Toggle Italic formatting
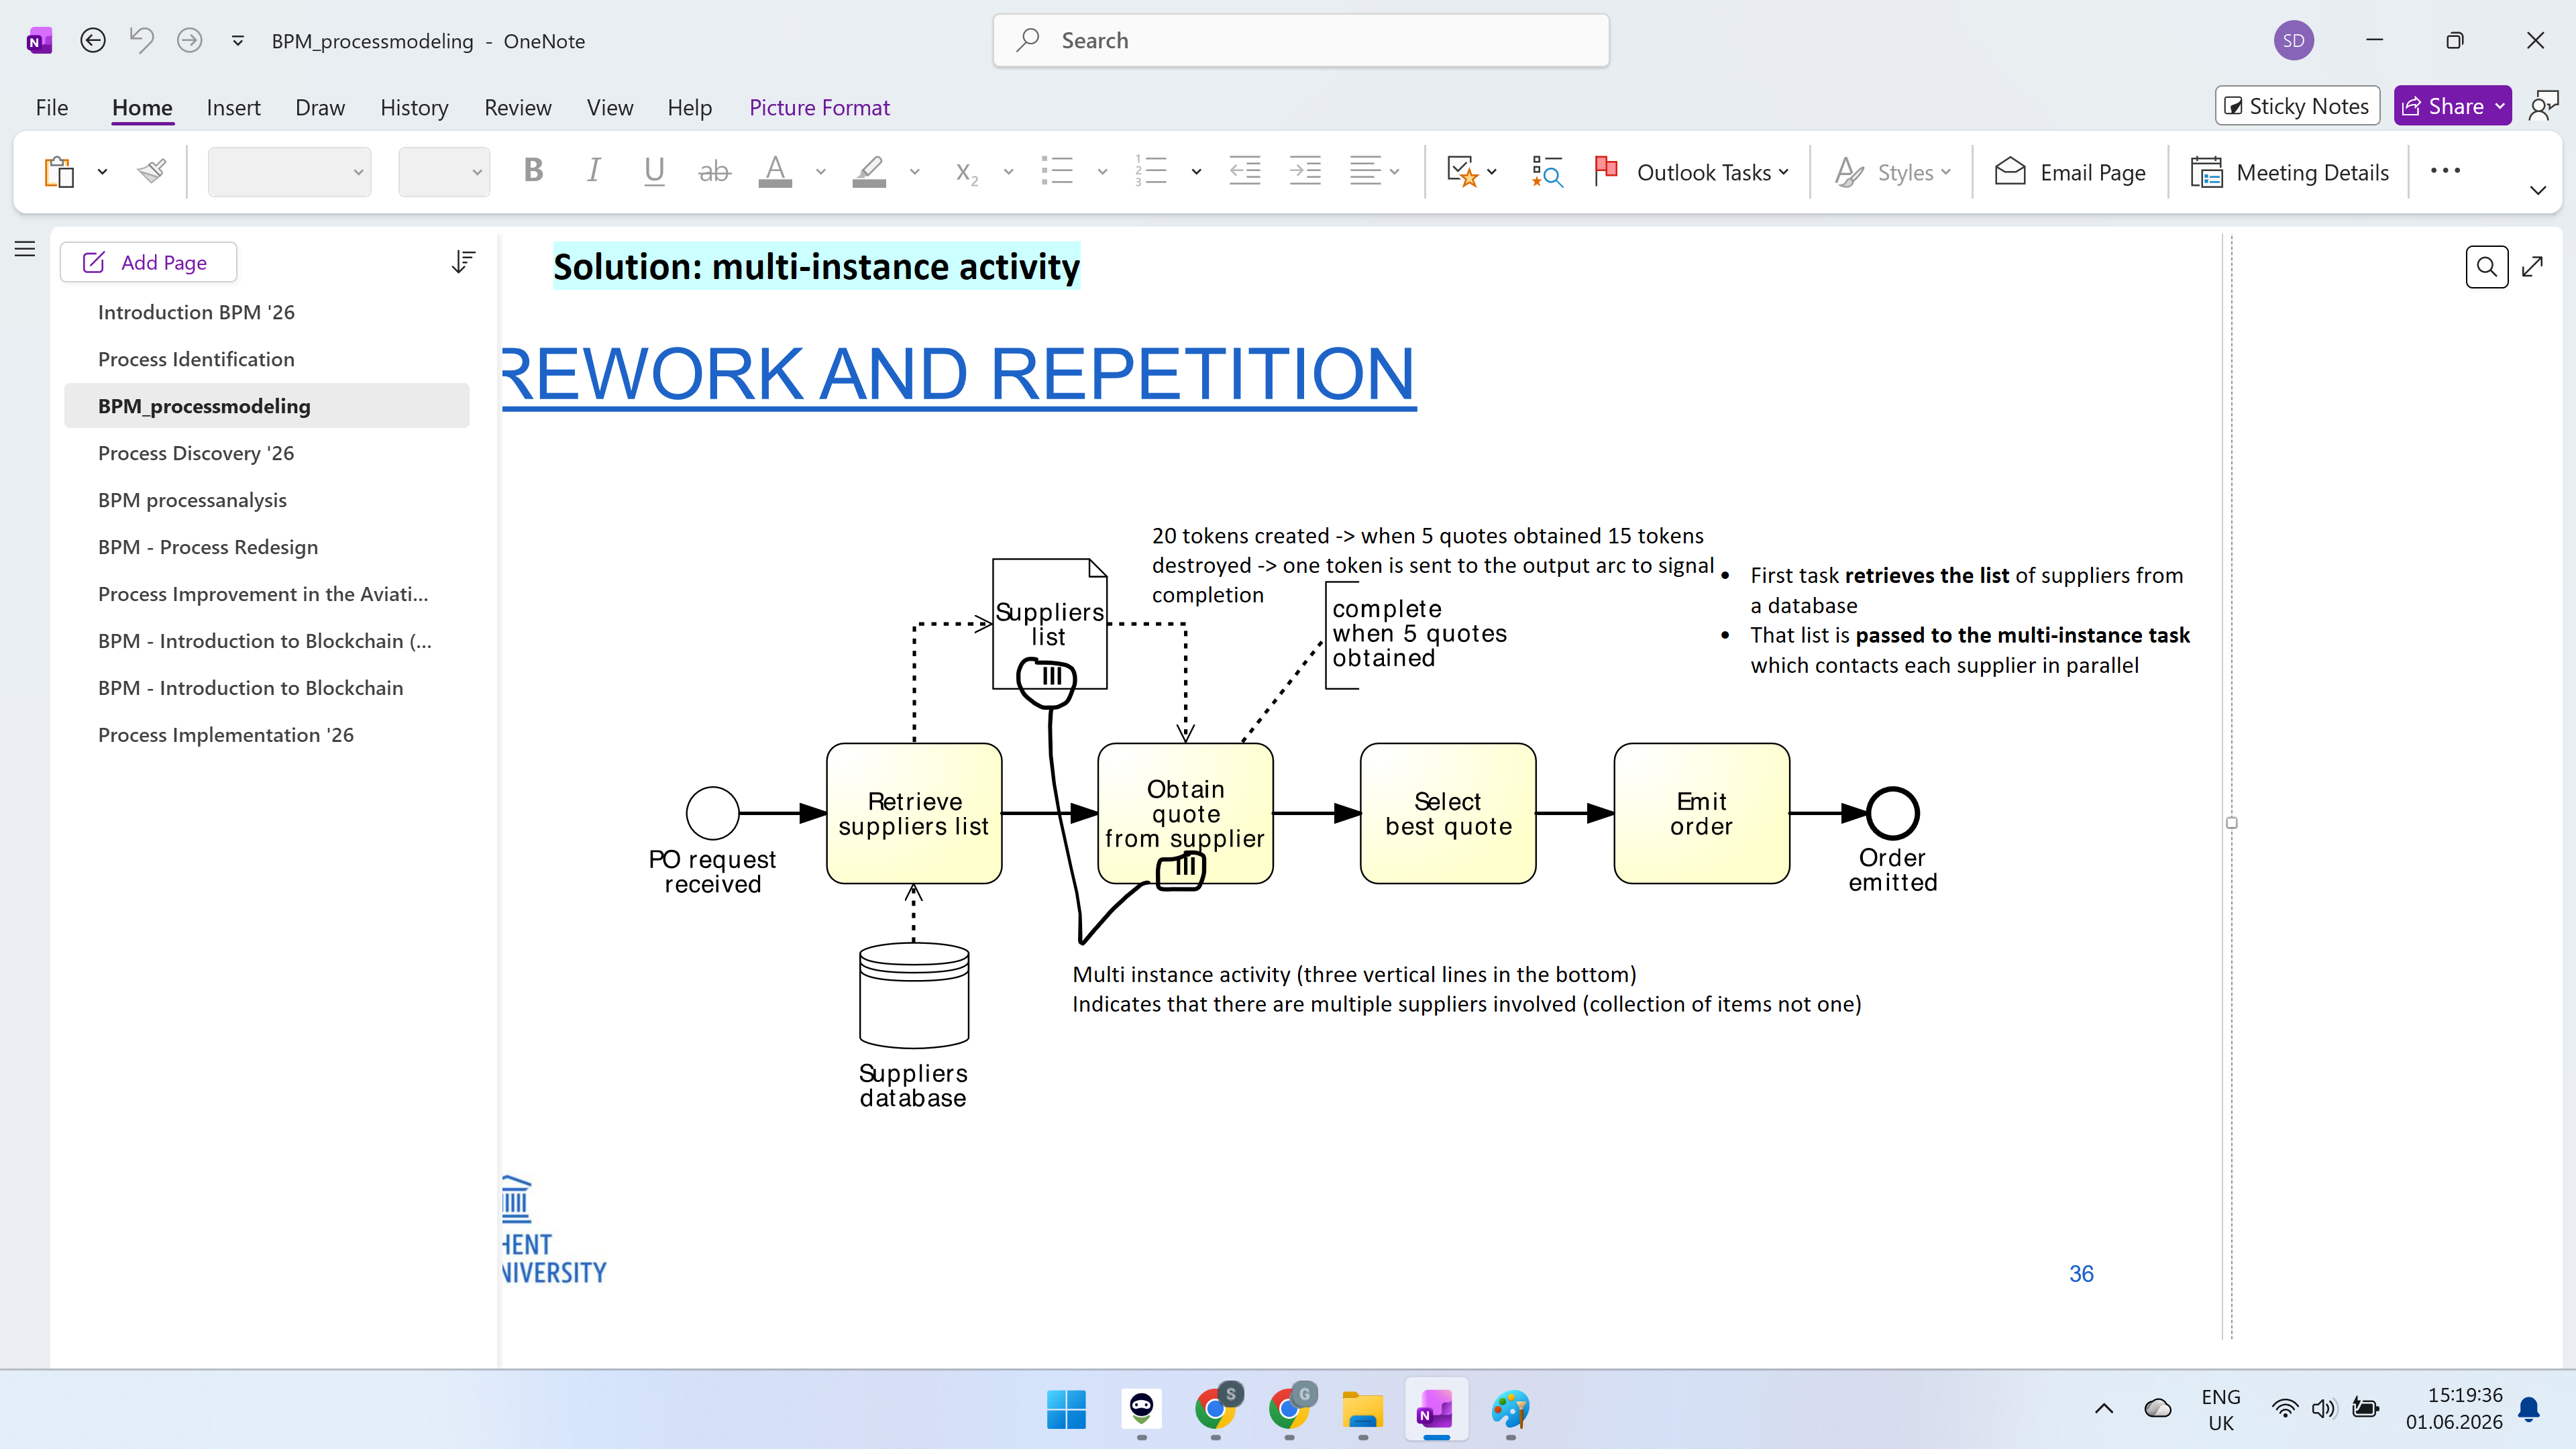The height and width of the screenshot is (1449, 2576). pos(594,171)
